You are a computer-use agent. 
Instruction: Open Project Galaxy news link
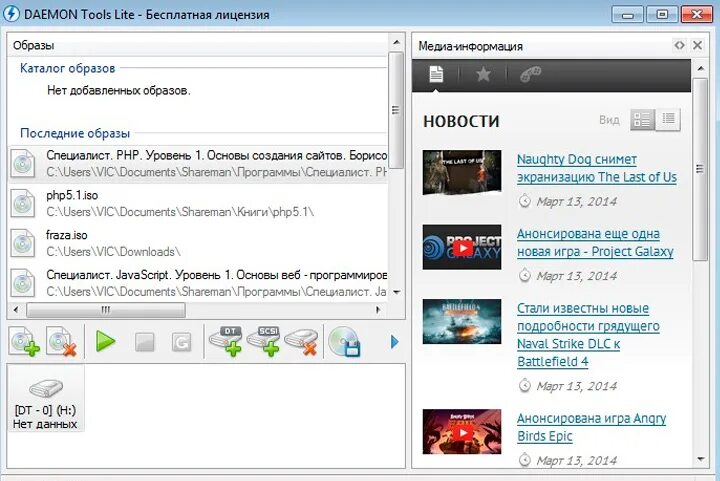(x=595, y=243)
